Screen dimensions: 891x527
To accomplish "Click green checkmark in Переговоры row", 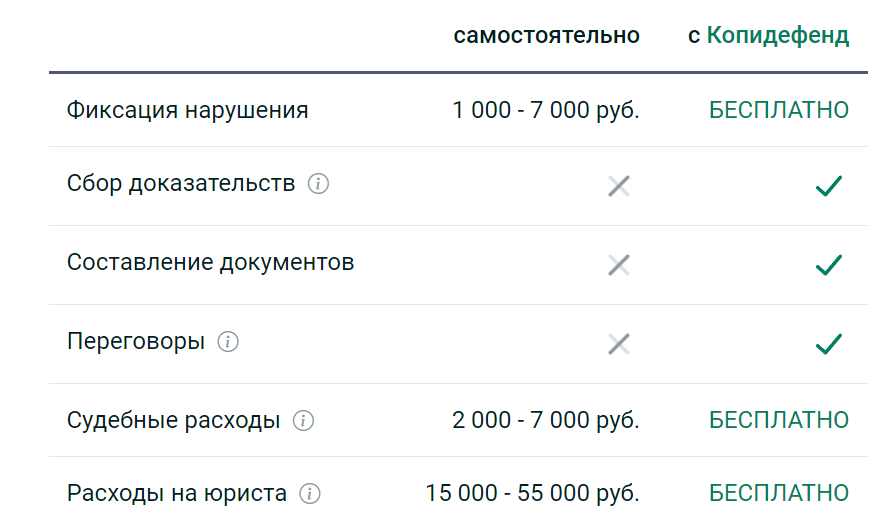I will pos(828,344).
